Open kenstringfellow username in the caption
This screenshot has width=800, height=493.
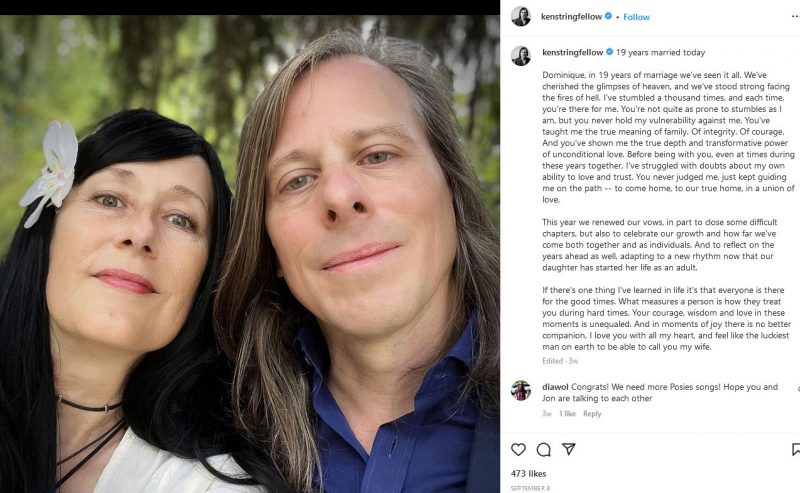pyautogui.click(x=572, y=52)
